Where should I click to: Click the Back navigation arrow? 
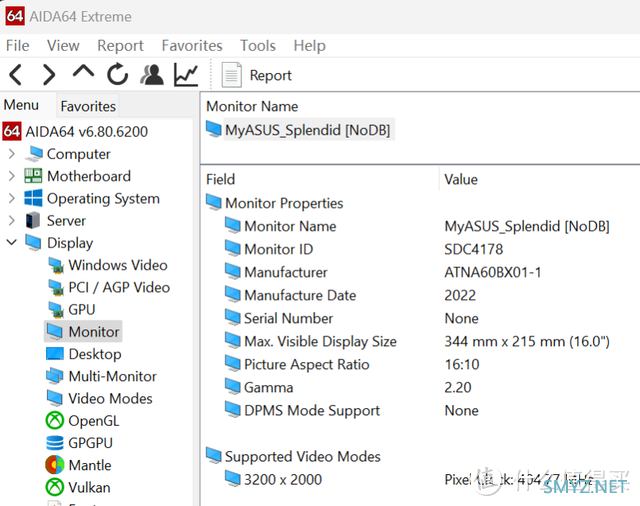pyautogui.click(x=16, y=75)
